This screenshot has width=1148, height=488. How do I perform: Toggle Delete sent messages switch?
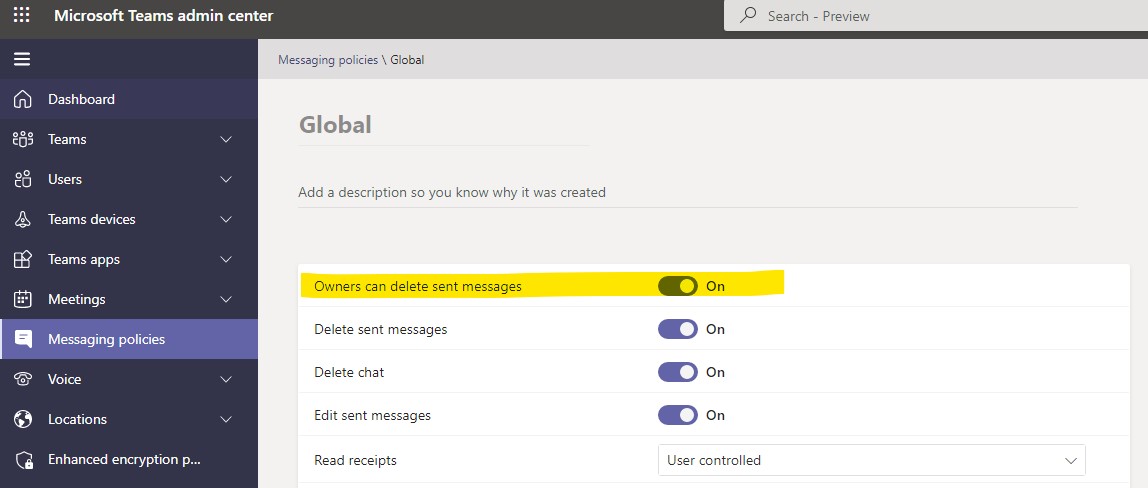click(678, 329)
